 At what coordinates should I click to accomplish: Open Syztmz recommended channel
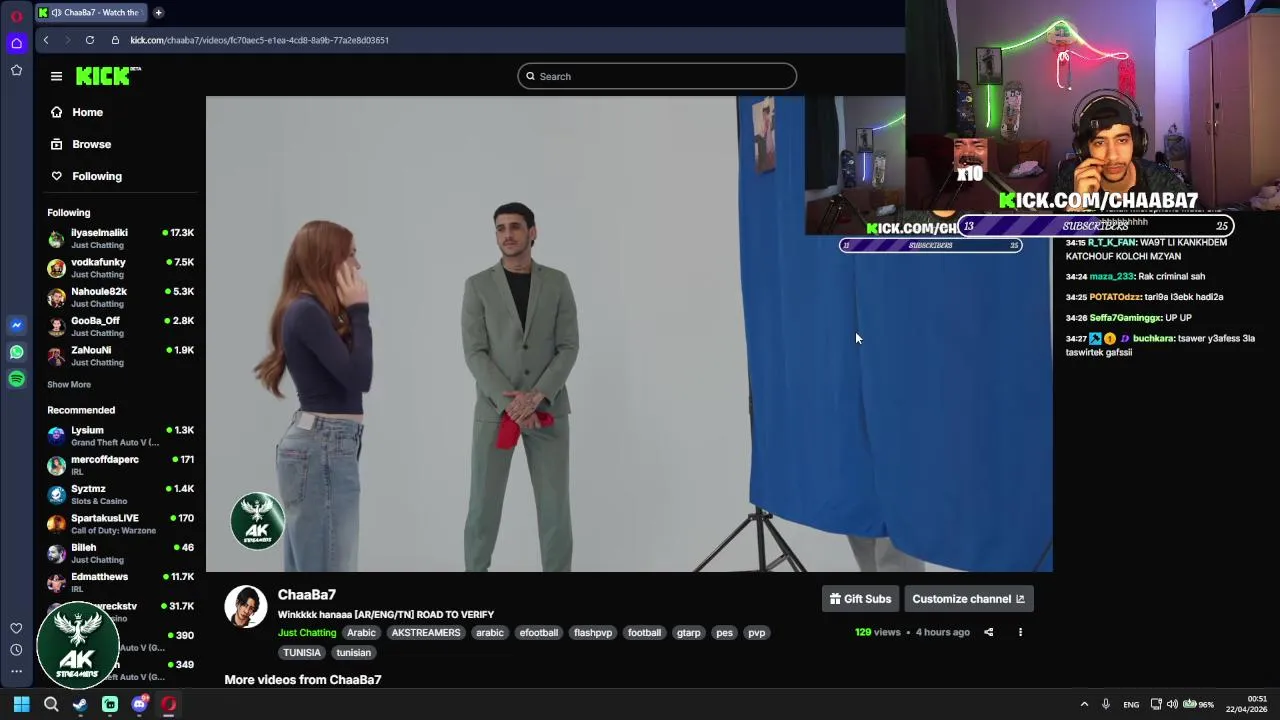click(120, 494)
